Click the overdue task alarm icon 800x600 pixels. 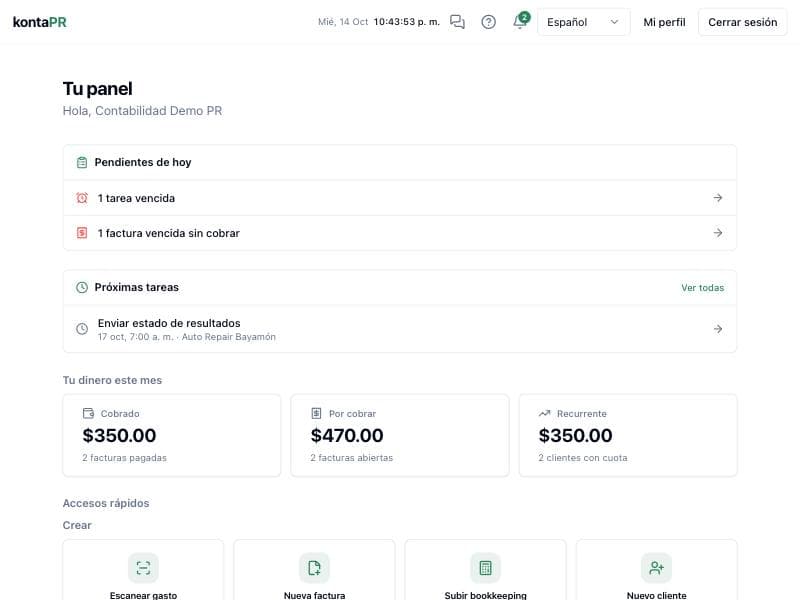82,198
